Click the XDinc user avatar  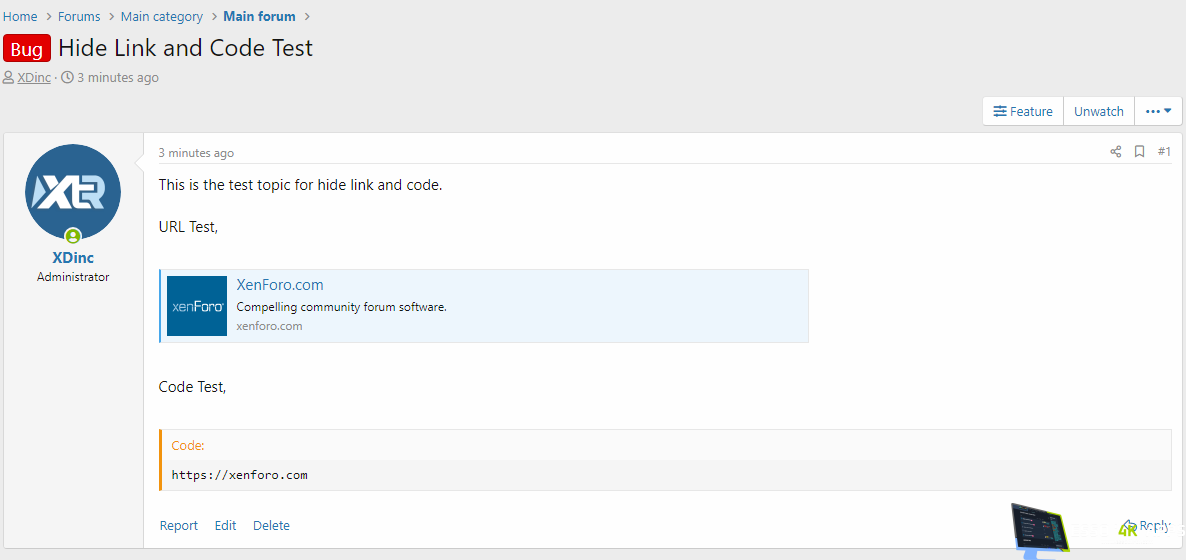point(73,192)
